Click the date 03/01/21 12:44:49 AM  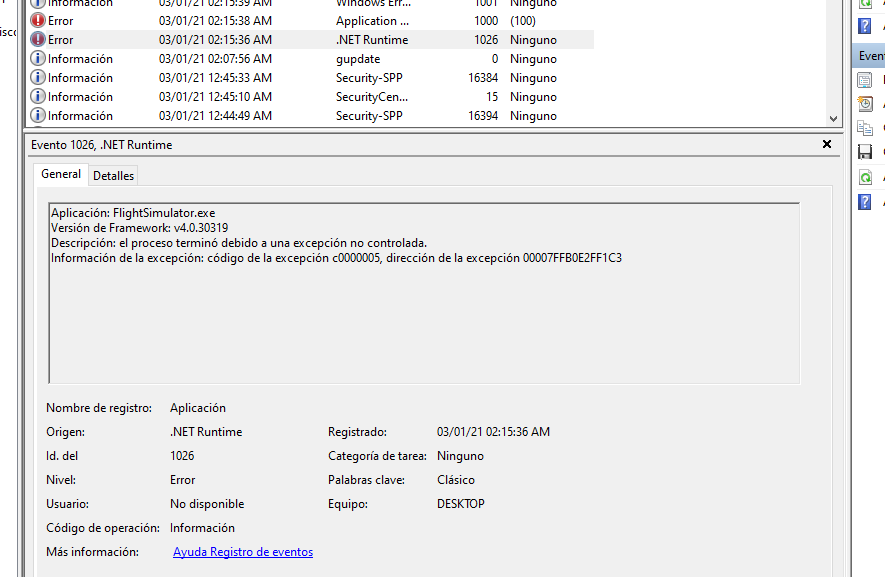click(x=215, y=116)
